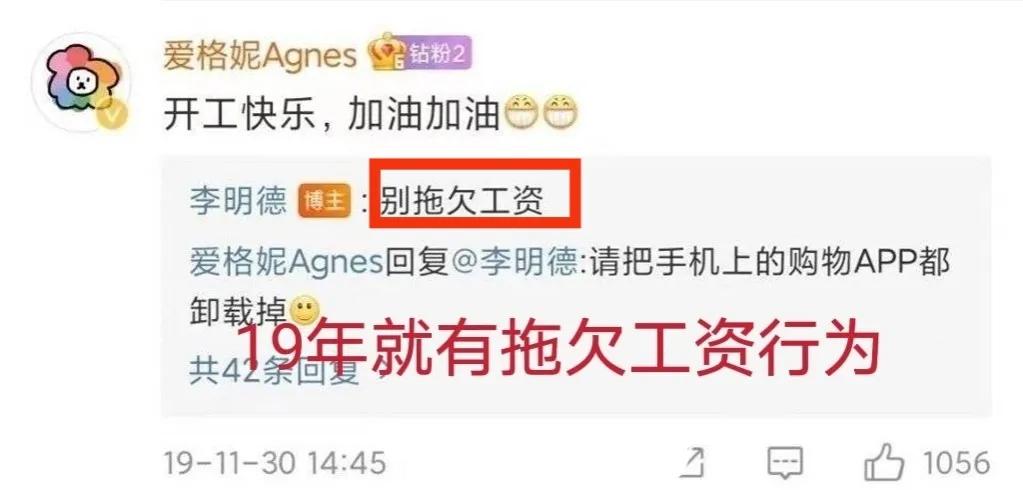Viewport: 1023px width, 490px height.
Task: Click the 19-11-30 14:45 timestamp
Action: coord(273,463)
